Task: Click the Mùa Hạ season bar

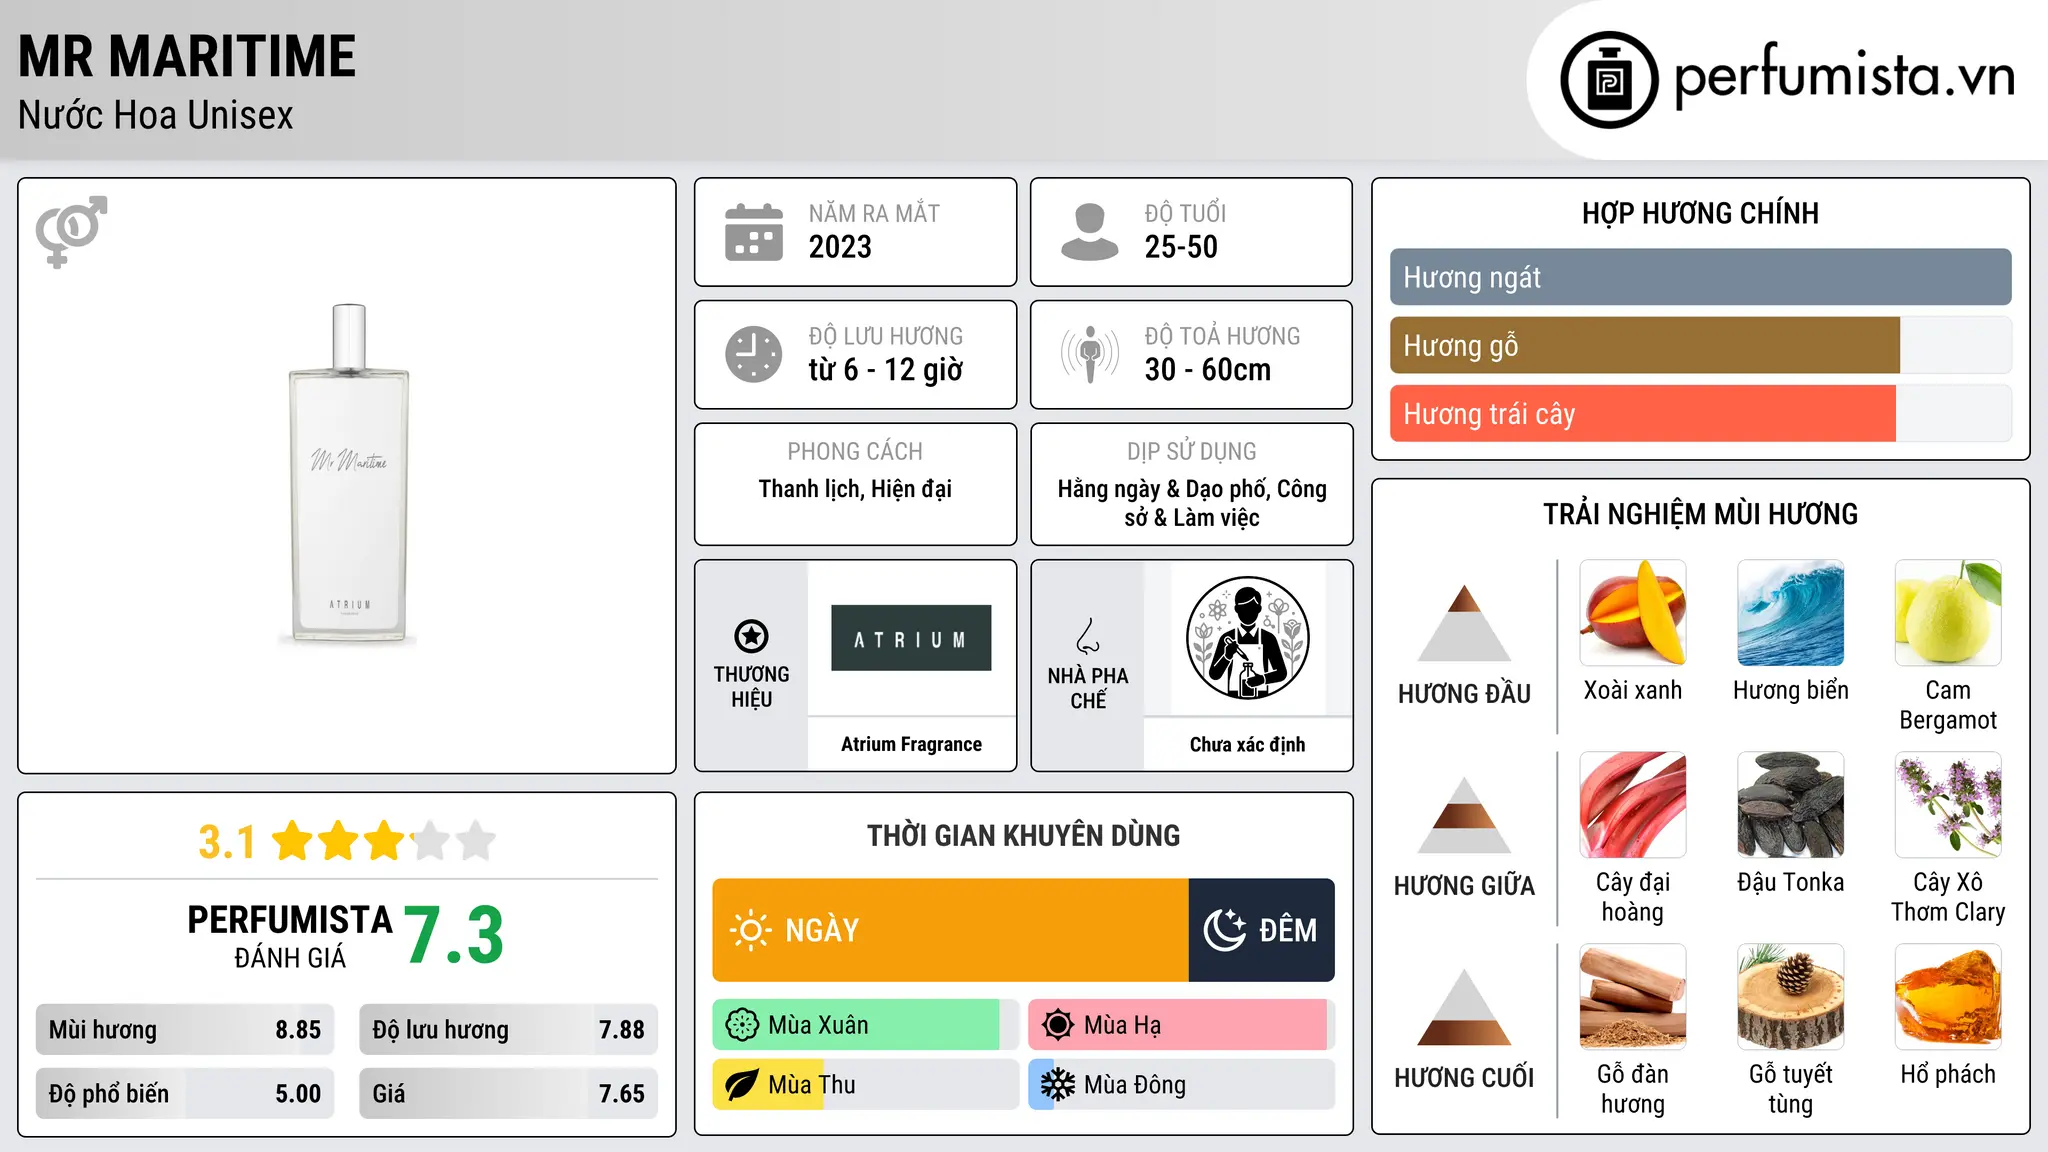Action: coord(1181,1025)
